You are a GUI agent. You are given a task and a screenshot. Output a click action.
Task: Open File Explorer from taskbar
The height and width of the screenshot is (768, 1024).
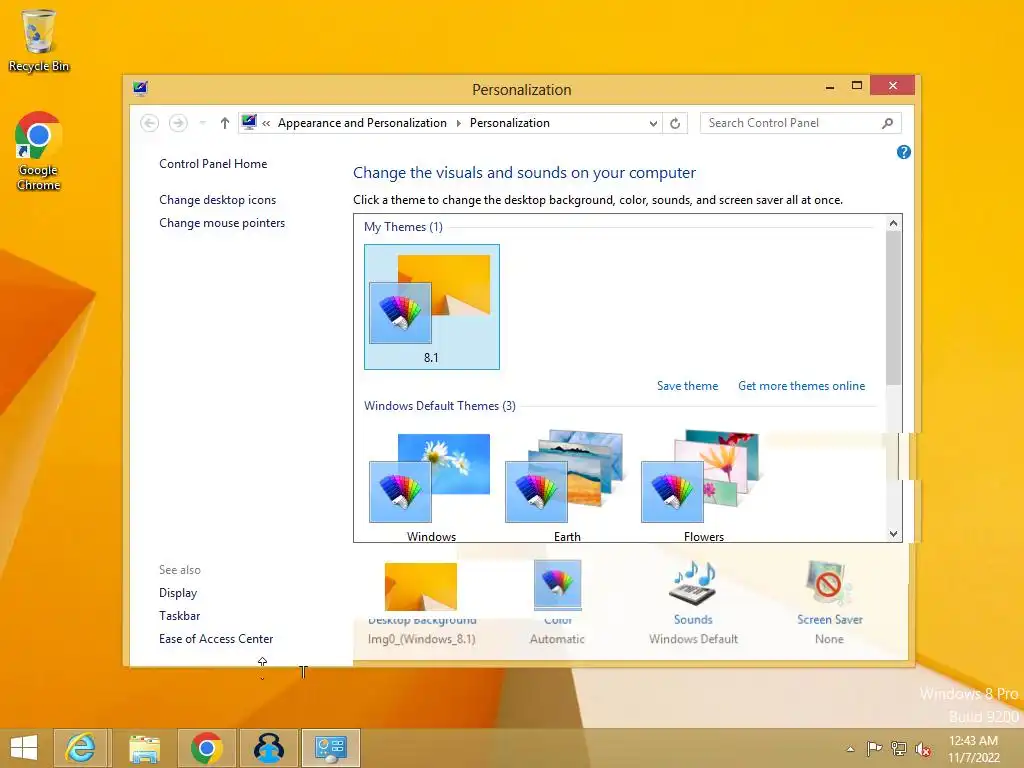tap(144, 748)
